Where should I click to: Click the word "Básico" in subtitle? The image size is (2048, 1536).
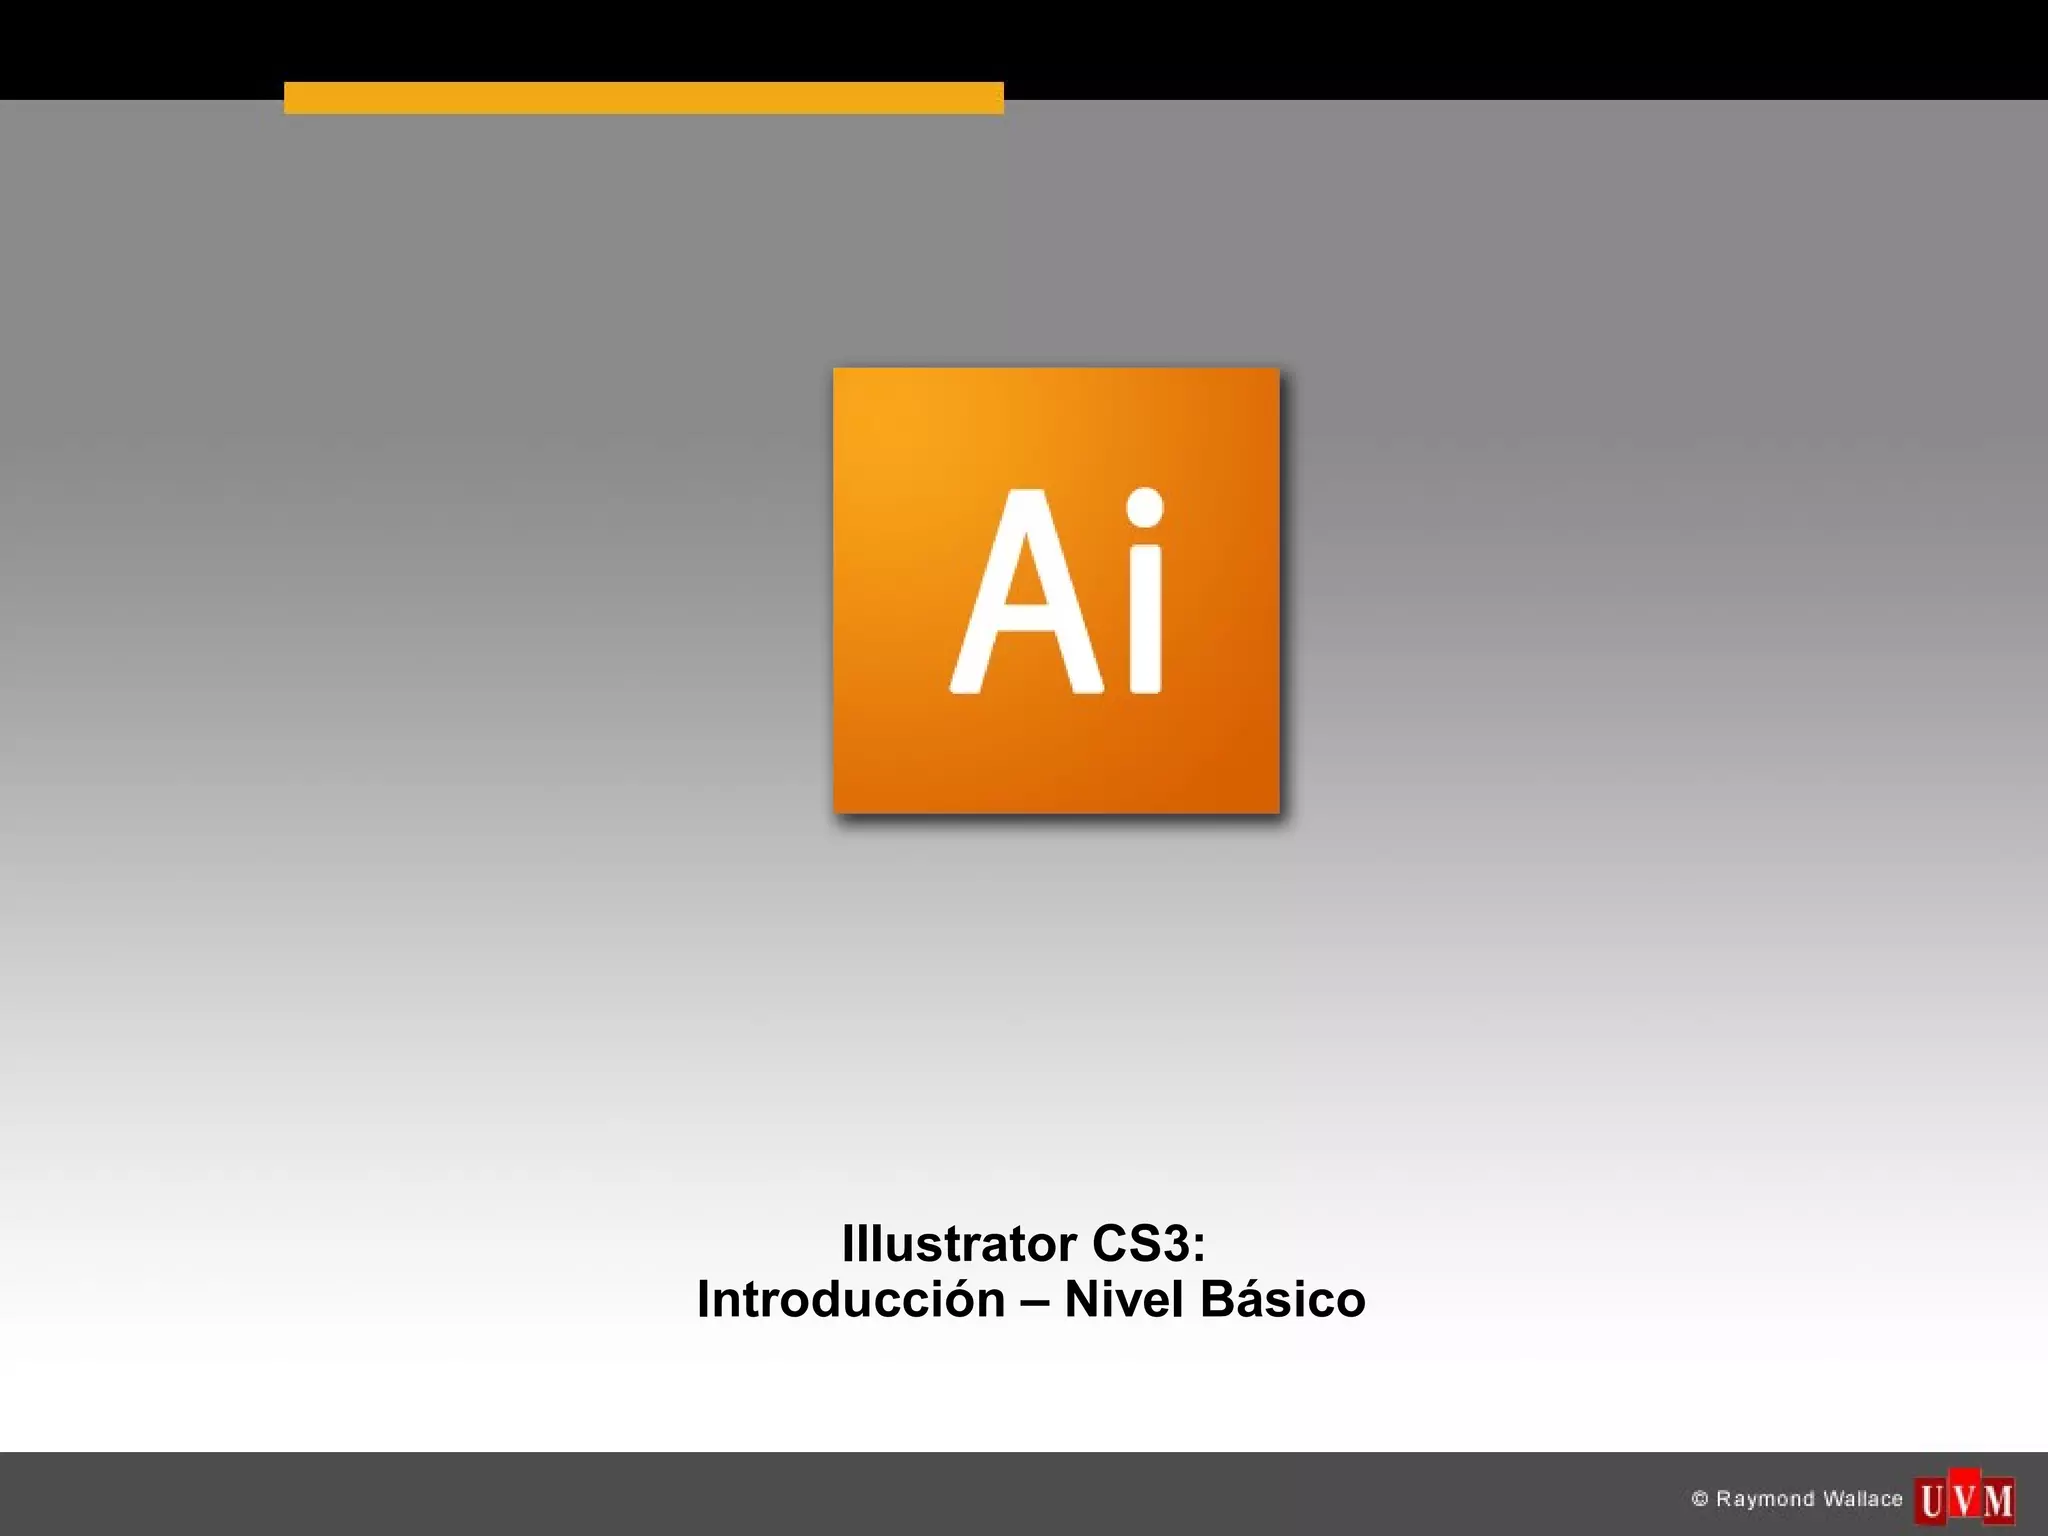1282,1300
